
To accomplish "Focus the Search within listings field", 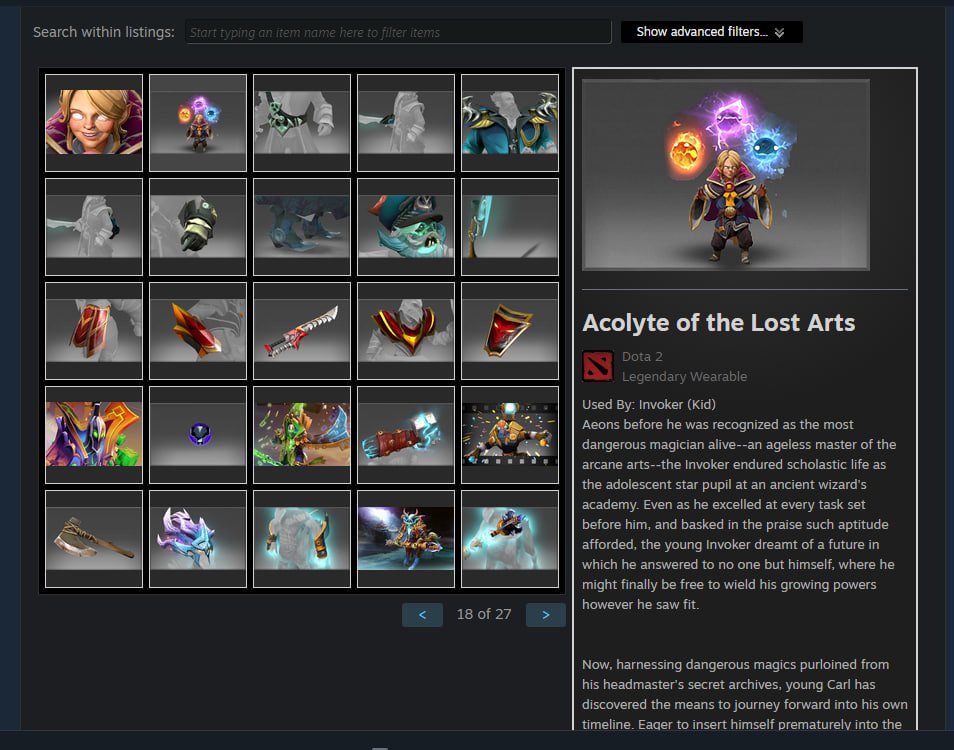I will (398, 32).
